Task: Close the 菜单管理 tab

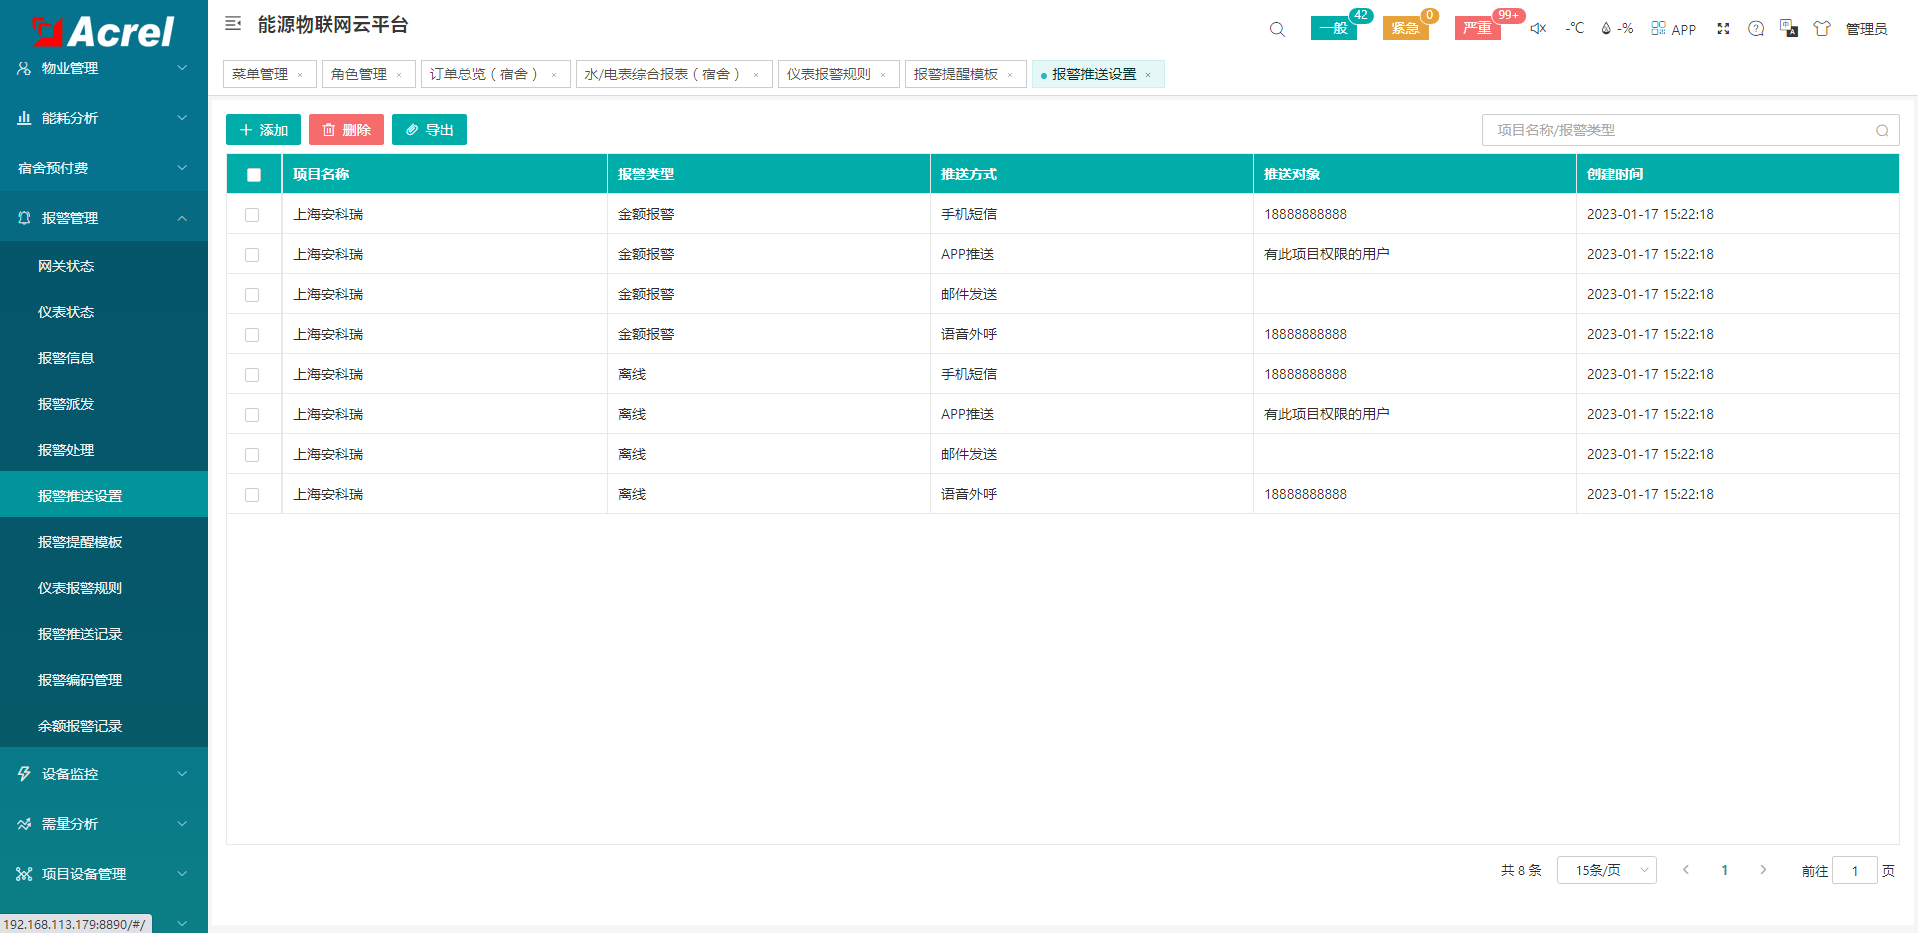Action: click(300, 75)
